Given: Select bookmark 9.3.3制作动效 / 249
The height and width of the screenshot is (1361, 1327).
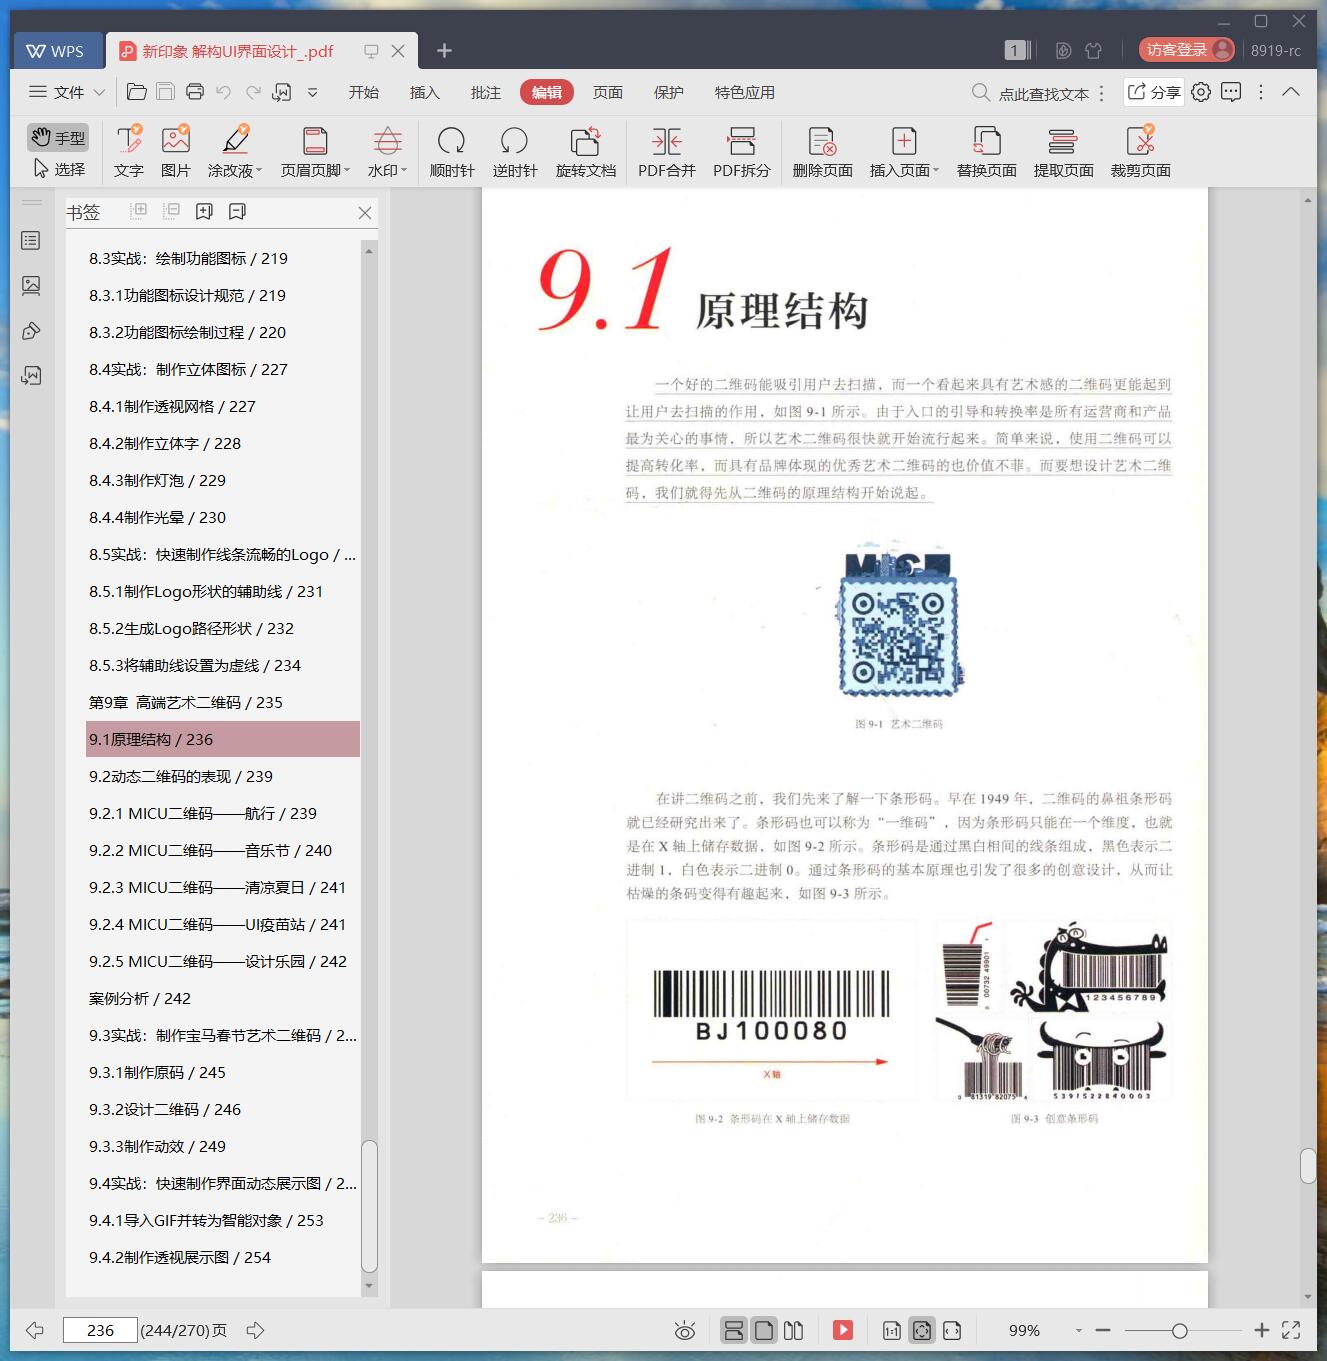Looking at the screenshot, I should click(x=223, y=1146).
